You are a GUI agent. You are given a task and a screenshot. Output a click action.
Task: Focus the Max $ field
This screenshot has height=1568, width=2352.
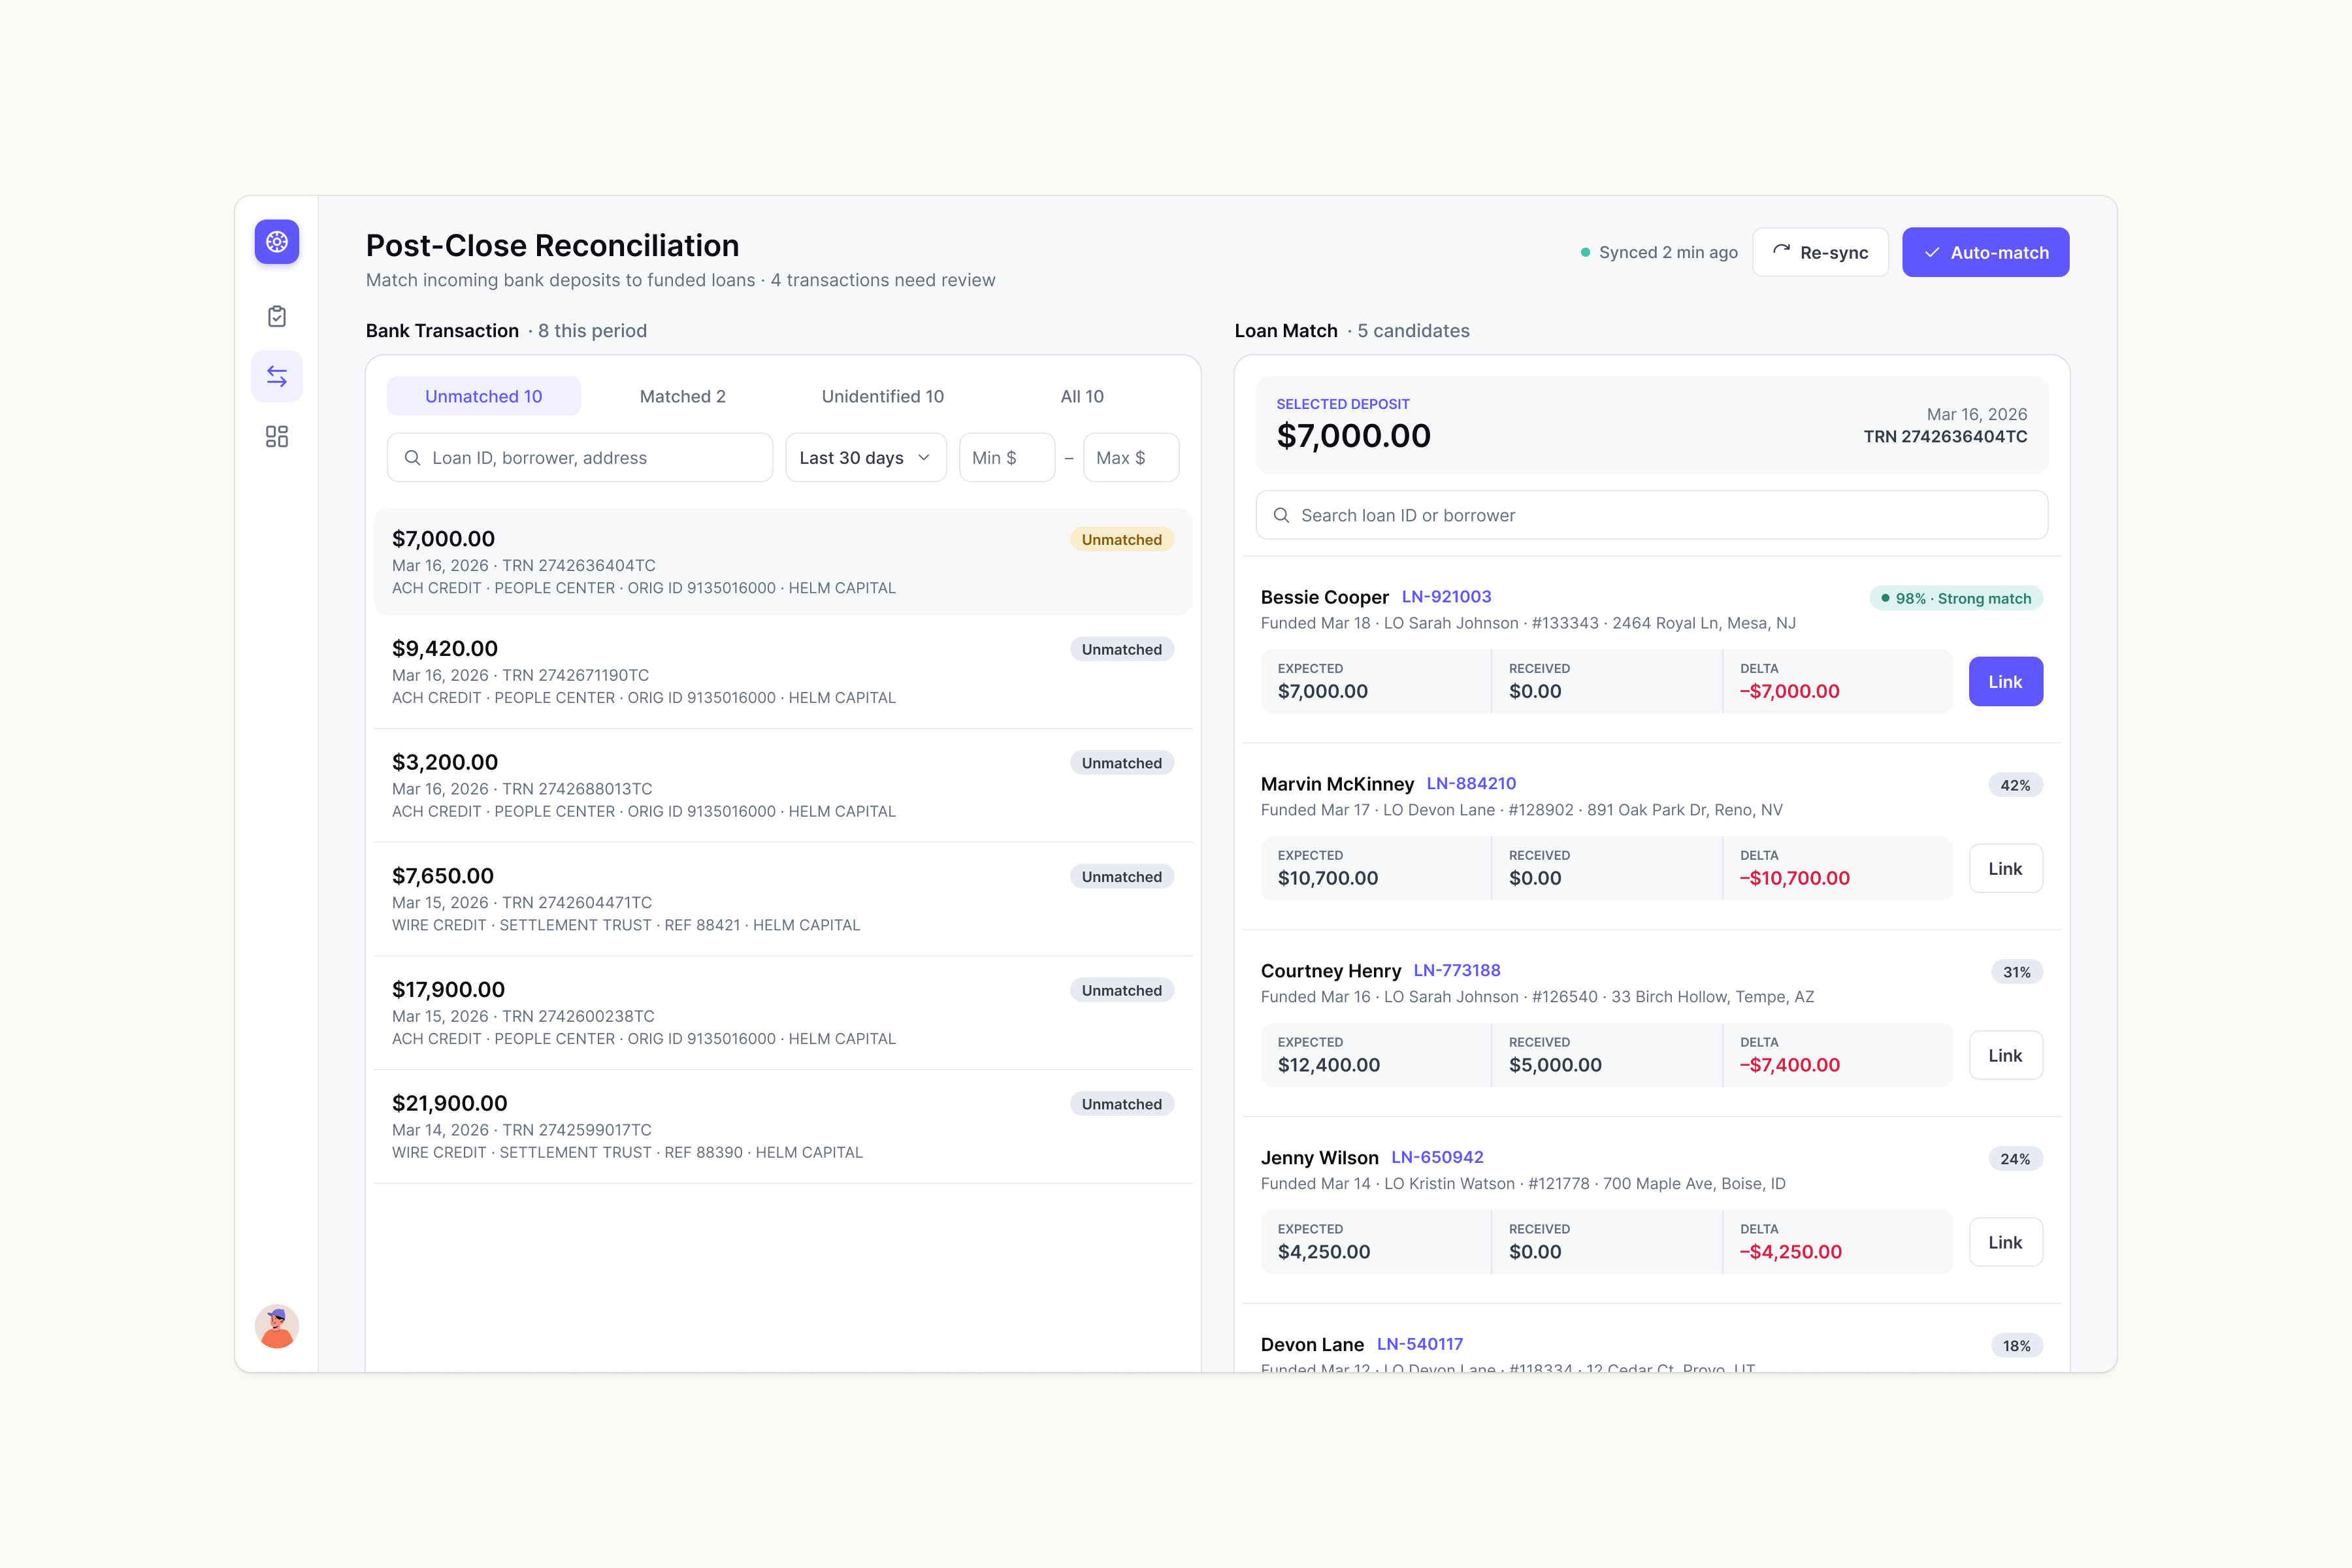tap(1131, 458)
